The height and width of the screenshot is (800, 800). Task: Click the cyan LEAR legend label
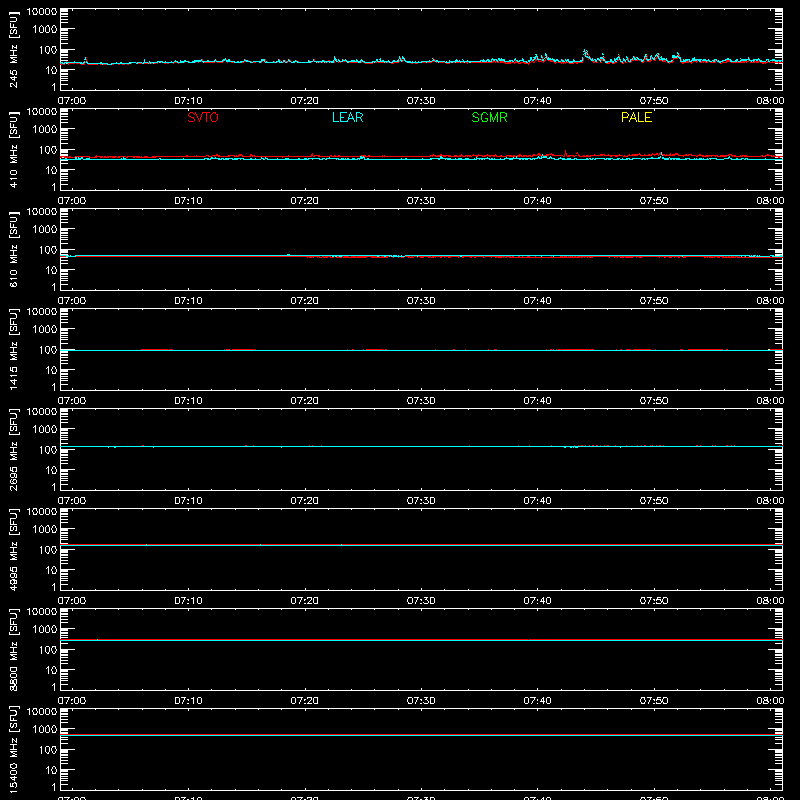click(x=347, y=117)
